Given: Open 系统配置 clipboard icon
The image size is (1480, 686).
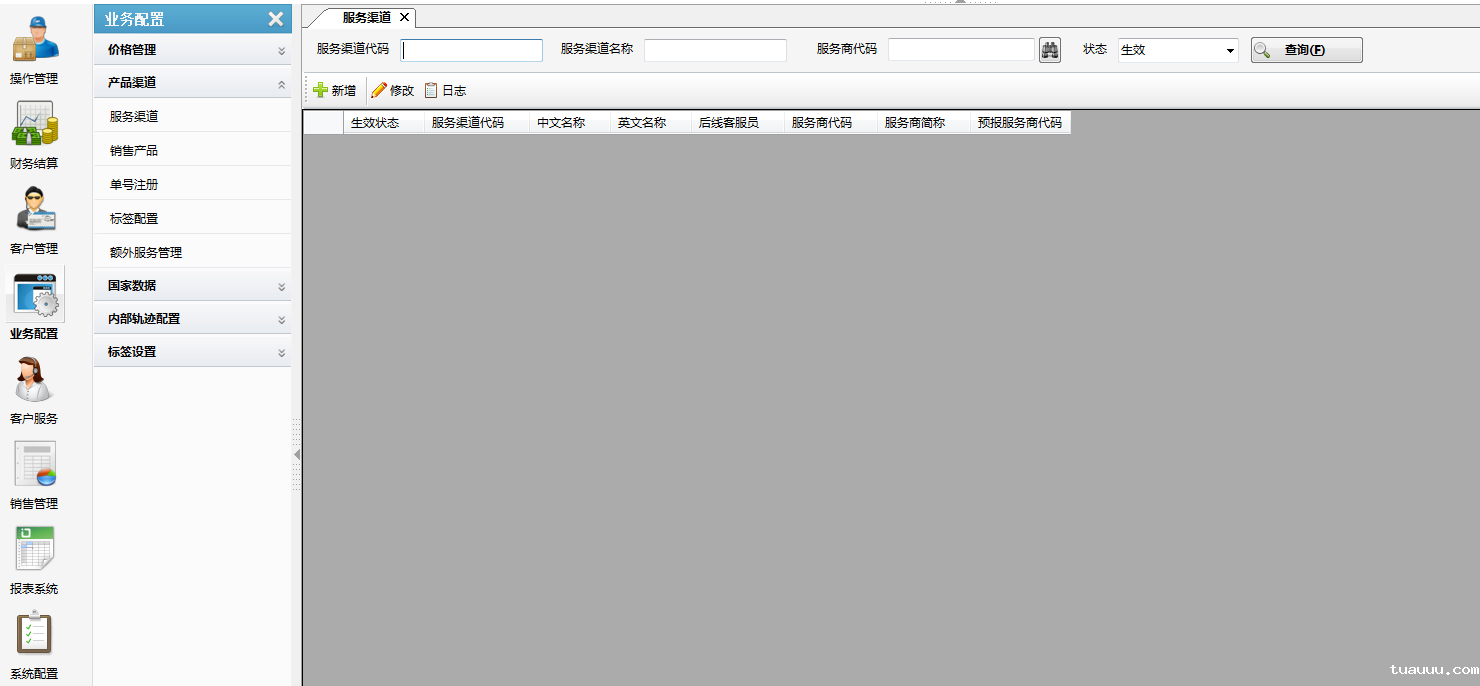Looking at the screenshot, I should point(34,635).
